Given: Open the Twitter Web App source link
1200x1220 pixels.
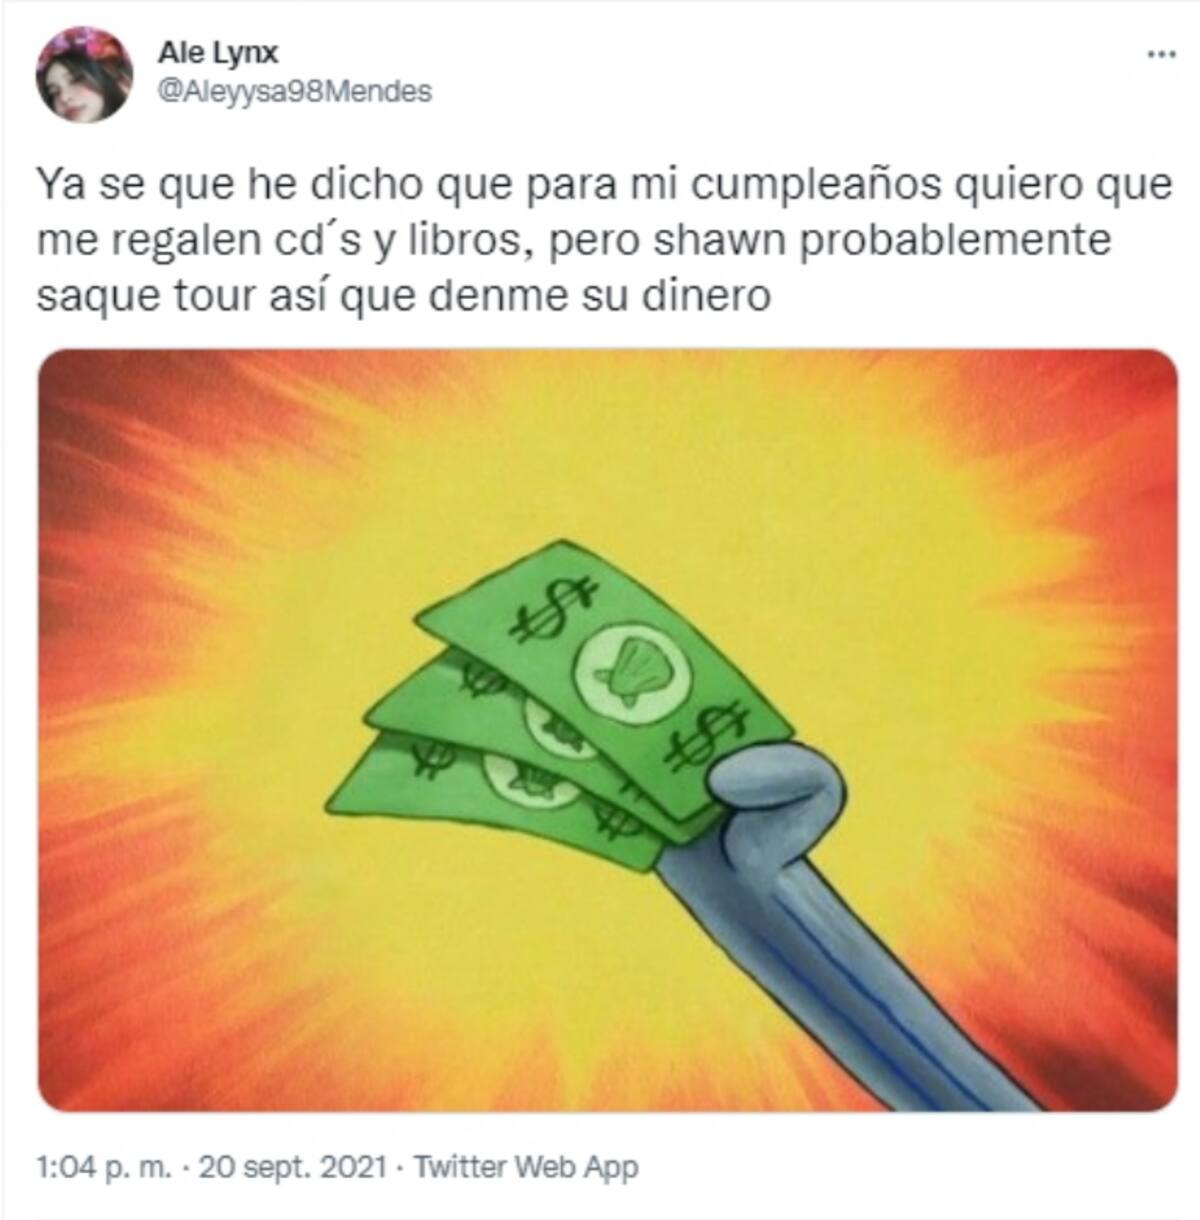Looking at the screenshot, I should coord(525,1167).
